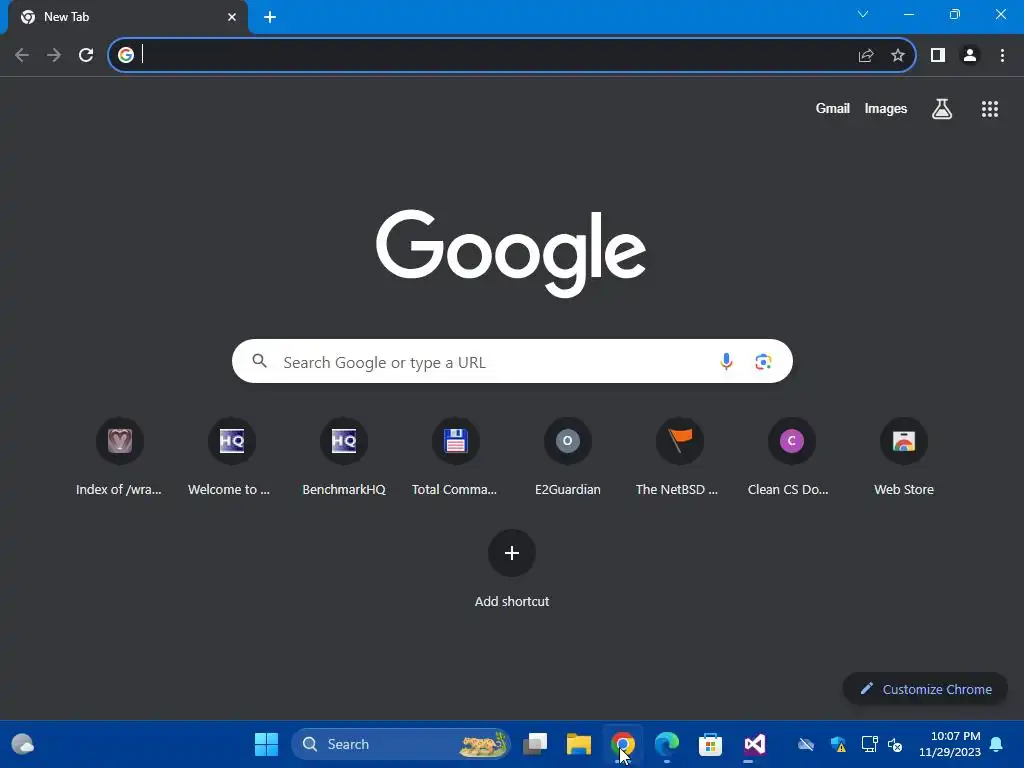
Task: Open notifications with the bell icon
Action: 996,744
